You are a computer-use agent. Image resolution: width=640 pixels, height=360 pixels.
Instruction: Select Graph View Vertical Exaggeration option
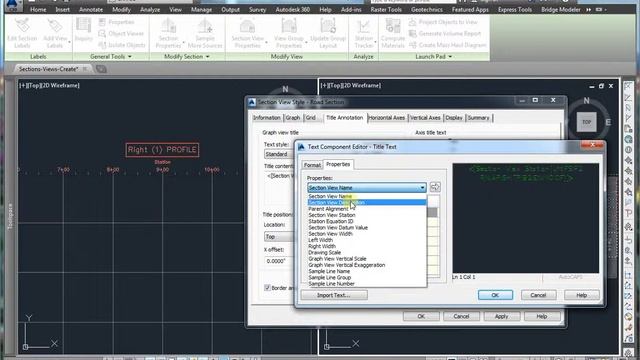tap(367, 265)
